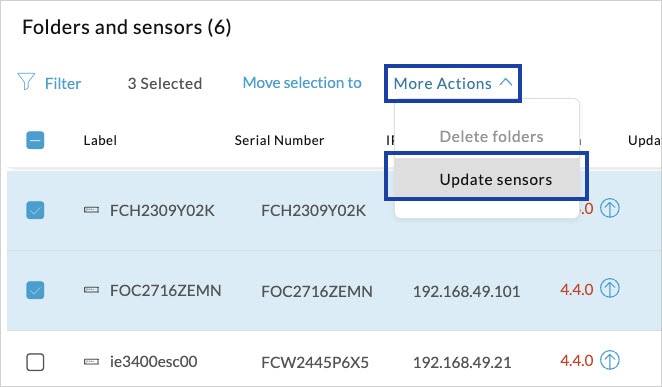Screen dimensions: 662x387
Task: Check the ie3400esc00 row checkbox
Action: pos(35,362)
